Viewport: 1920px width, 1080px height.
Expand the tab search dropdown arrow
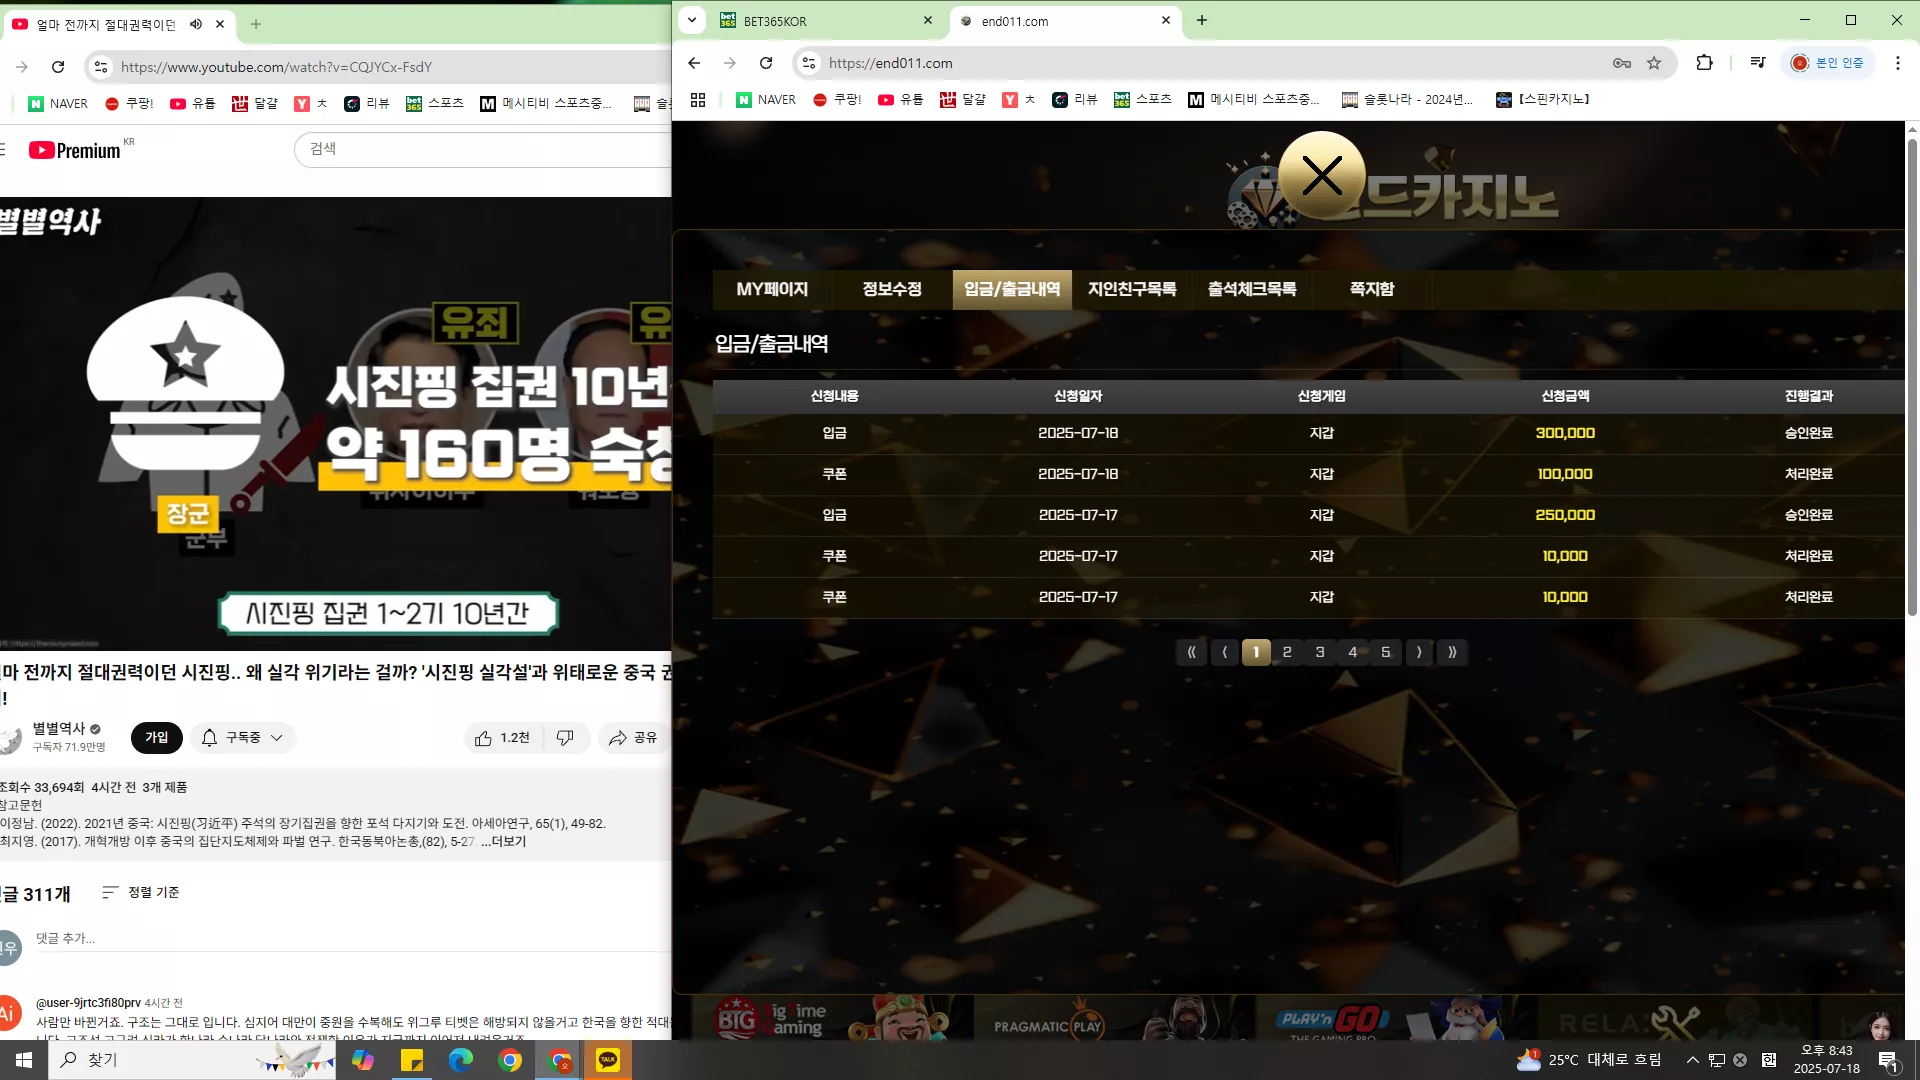(x=692, y=20)
